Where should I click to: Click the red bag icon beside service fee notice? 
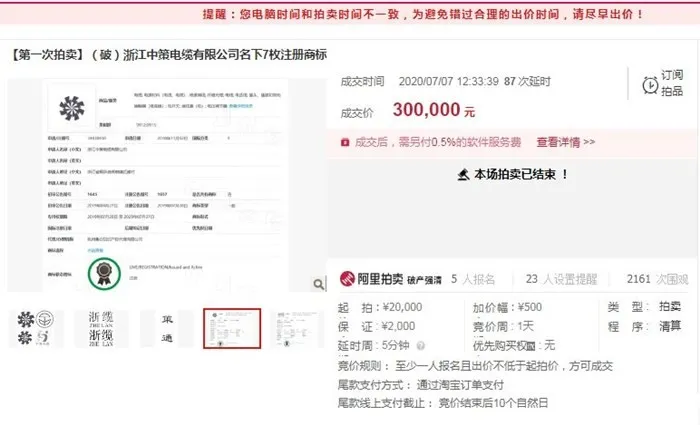[345, 142]
